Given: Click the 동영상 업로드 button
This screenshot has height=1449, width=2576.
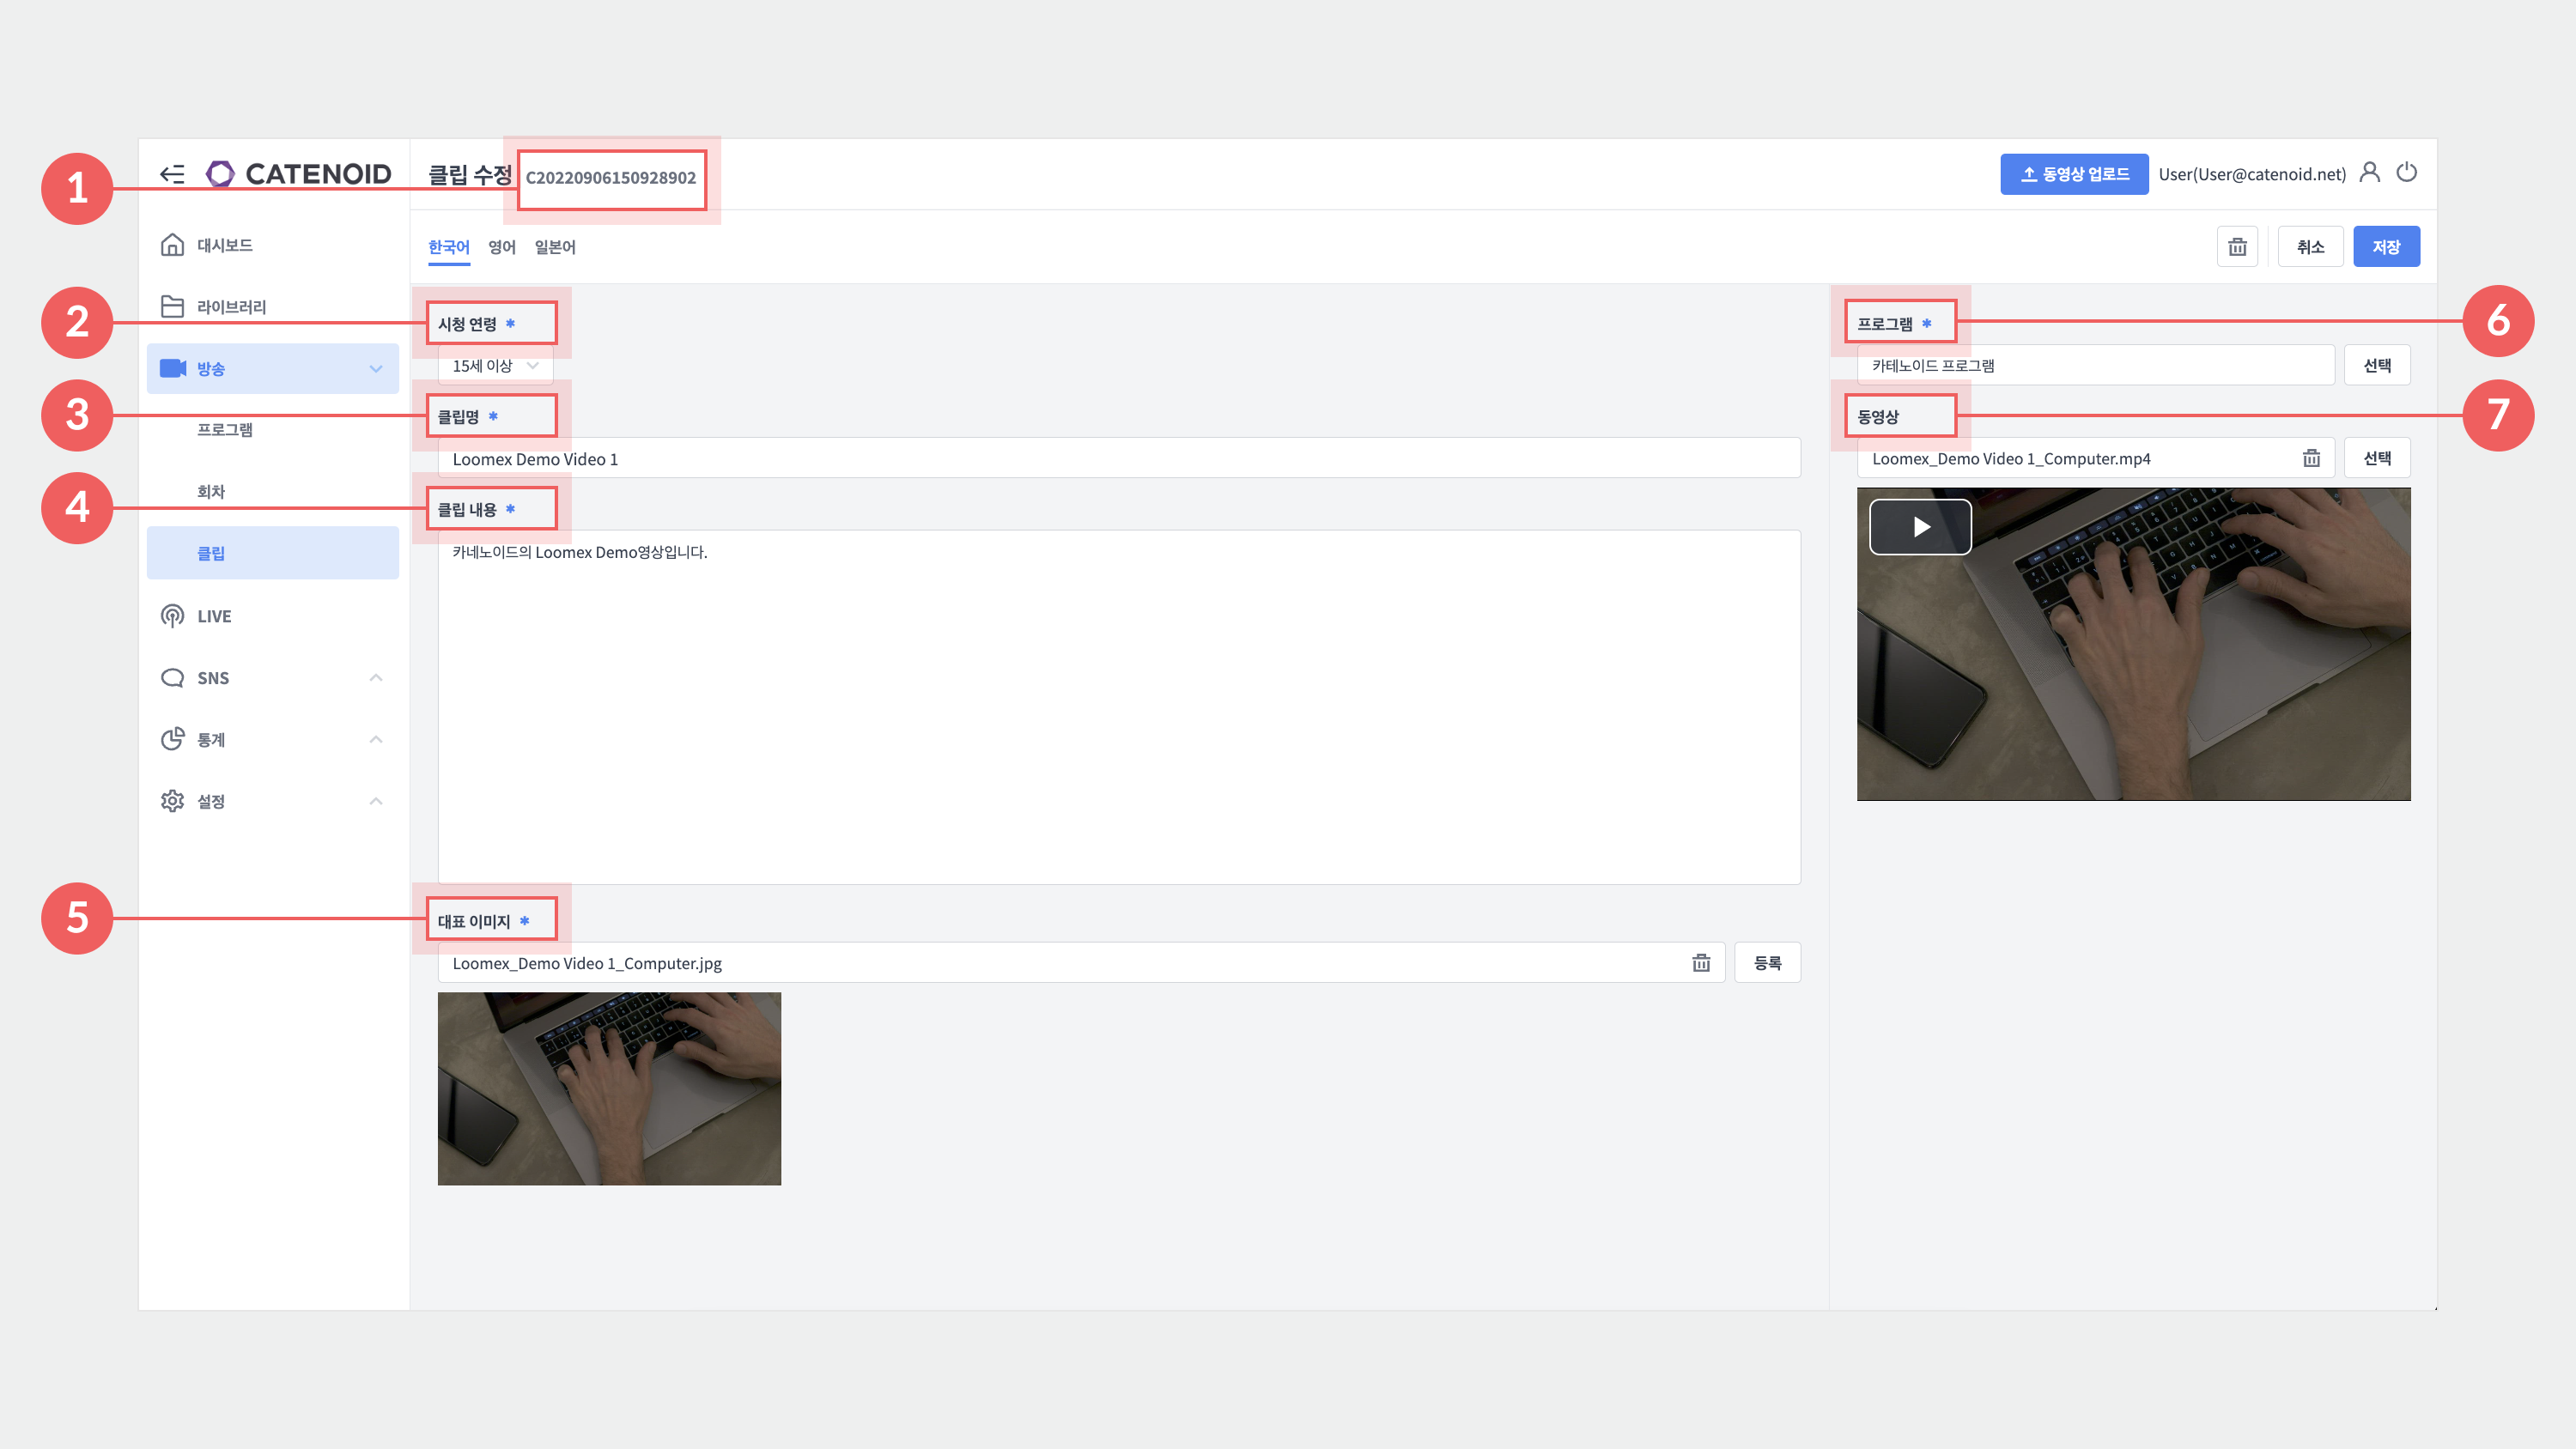Looking at the screenshot, I should coord(2073,174).
